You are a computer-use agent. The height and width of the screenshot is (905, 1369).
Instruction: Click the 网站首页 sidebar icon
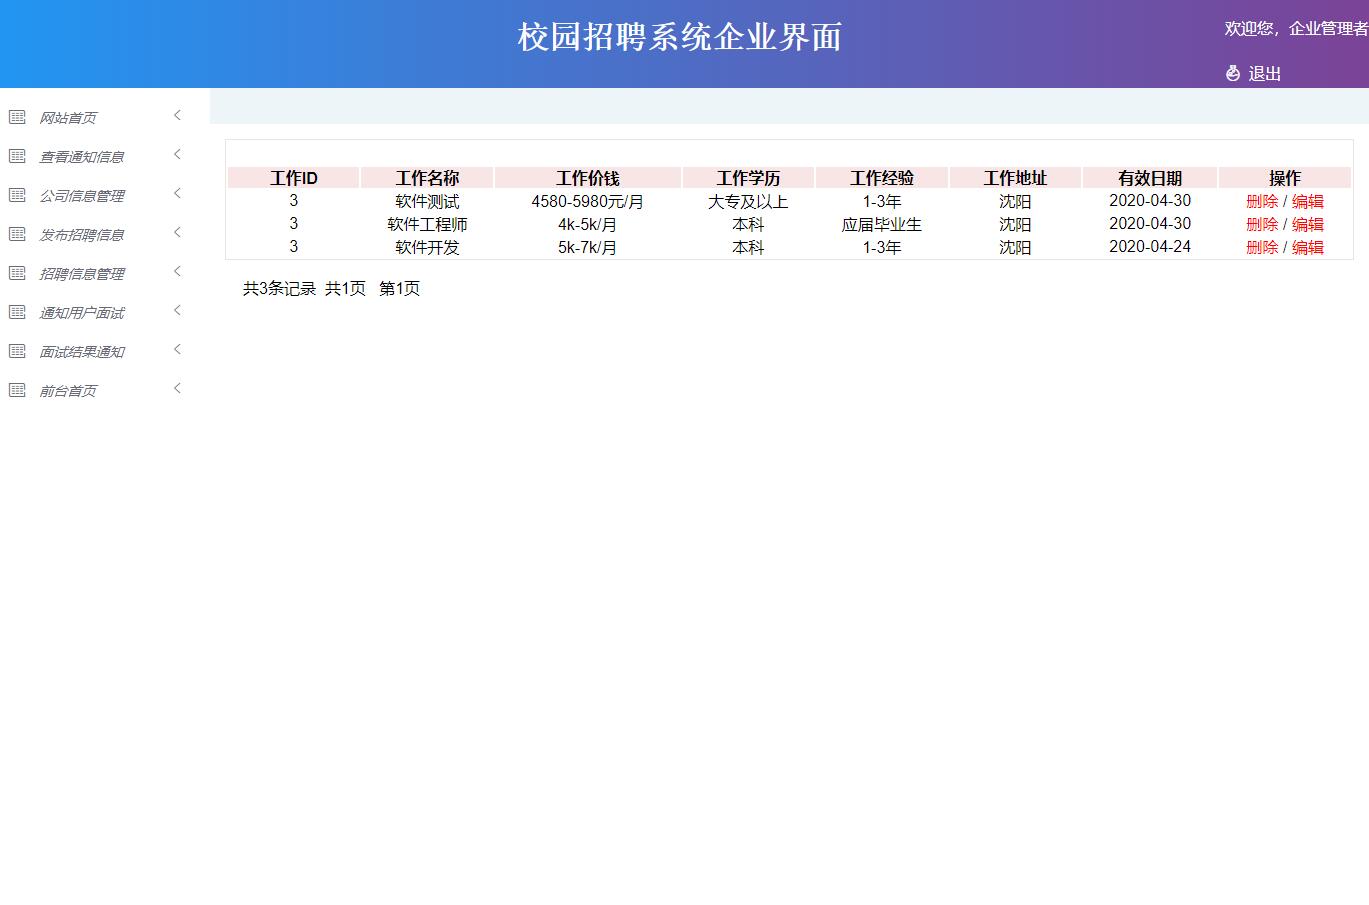click(x=17, y=115)
